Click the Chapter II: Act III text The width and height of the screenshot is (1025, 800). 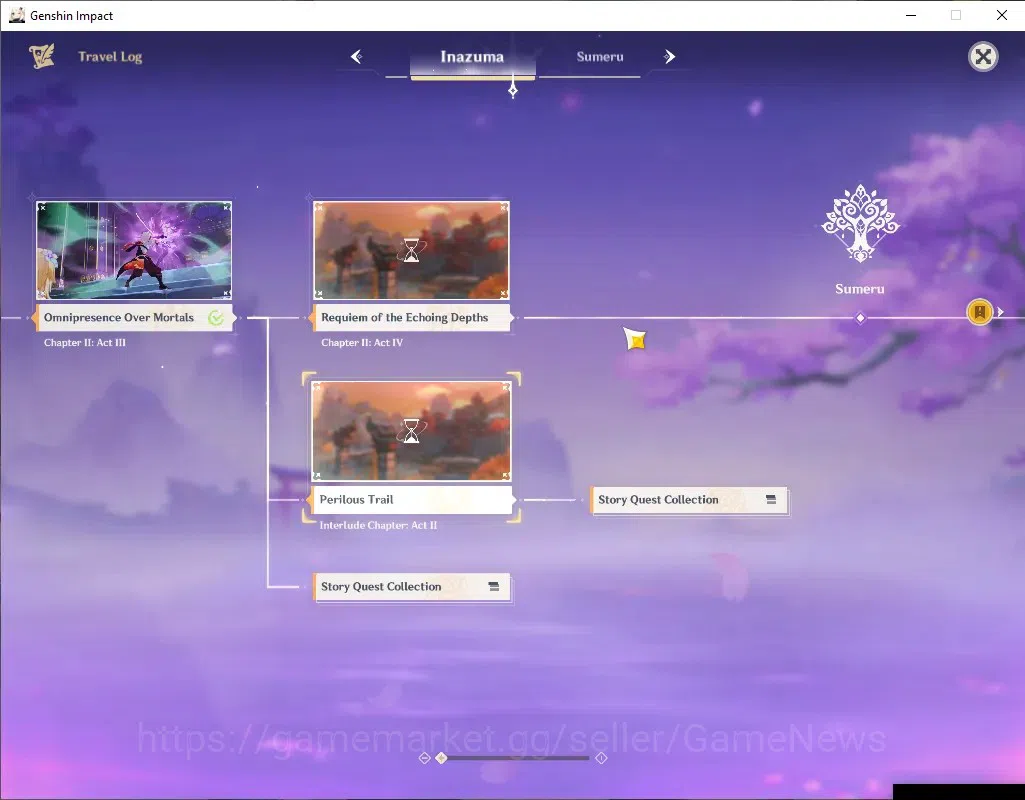(84, 342)
